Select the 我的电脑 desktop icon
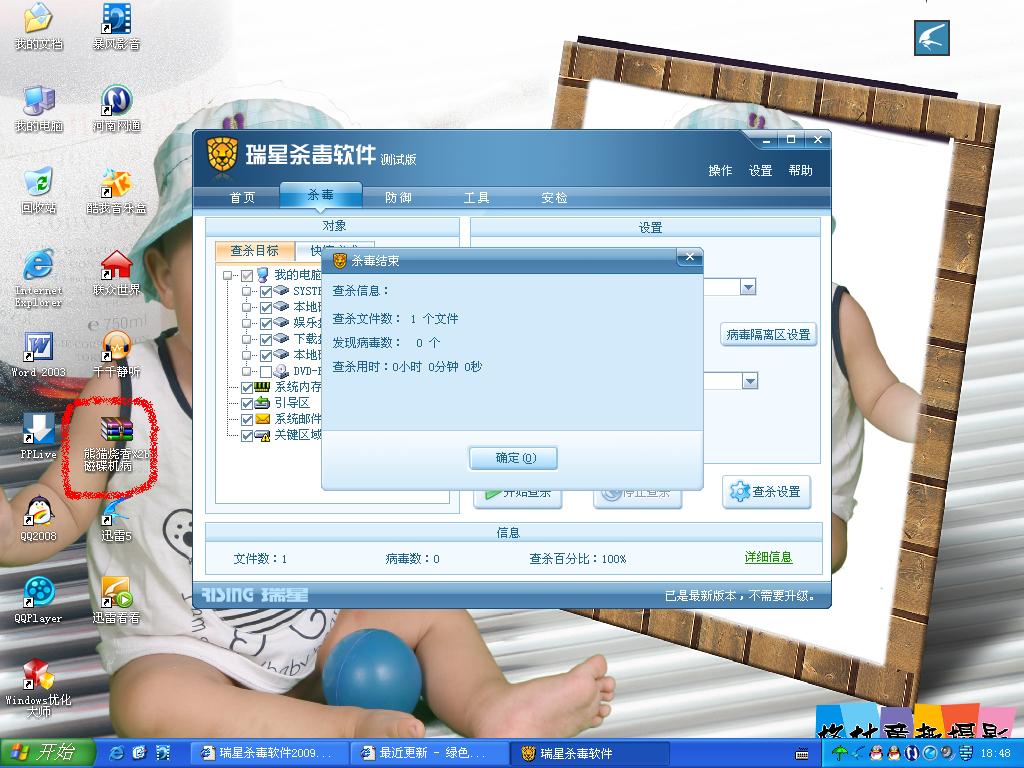The width and height of the screenshot is (1024, 768). (x=39, y=108)
